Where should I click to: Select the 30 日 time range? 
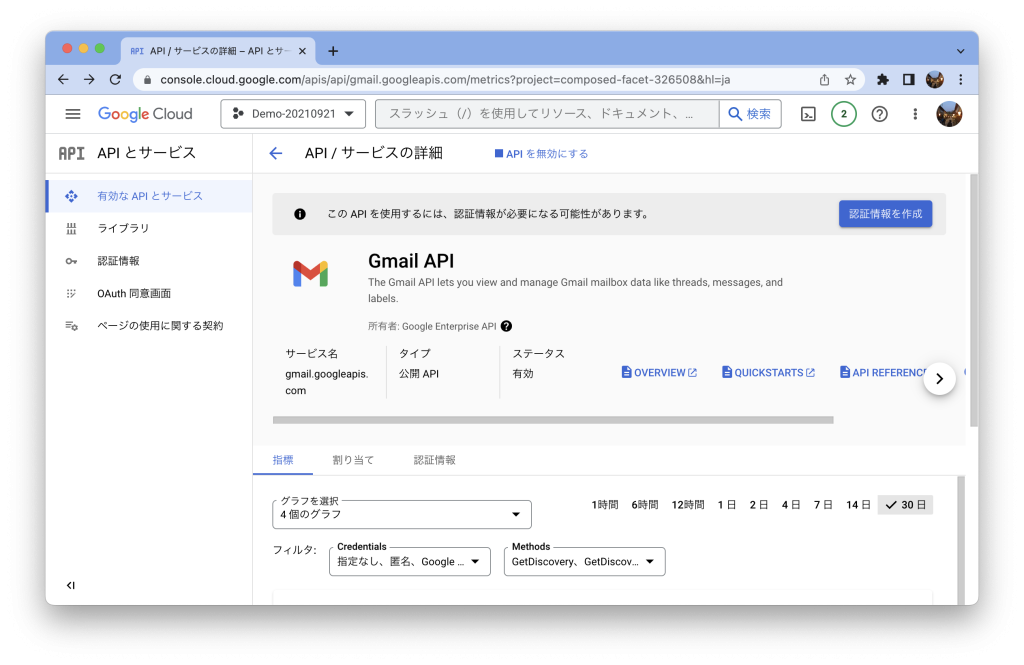click(905, 505)
